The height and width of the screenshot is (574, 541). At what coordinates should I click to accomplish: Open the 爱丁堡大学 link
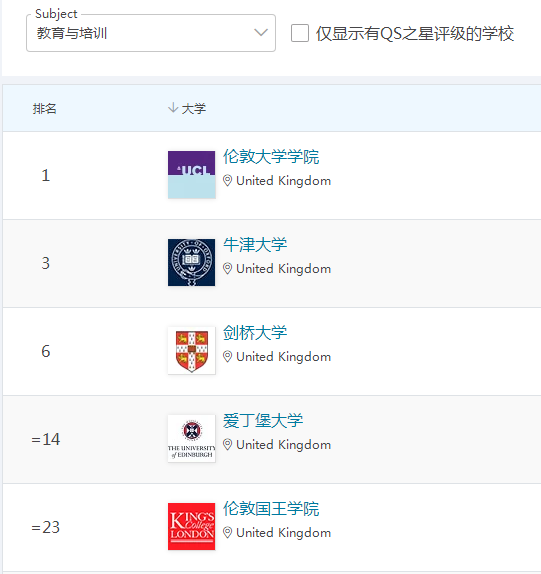(x=263, y=421)
